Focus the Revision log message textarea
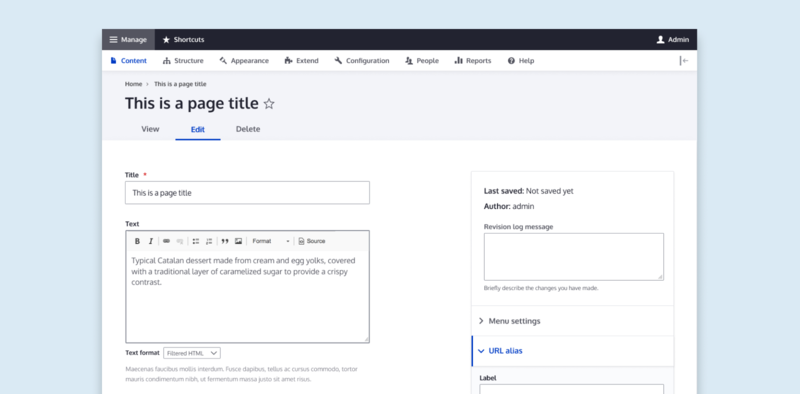800x394 pixels. [x=574, y=257]
